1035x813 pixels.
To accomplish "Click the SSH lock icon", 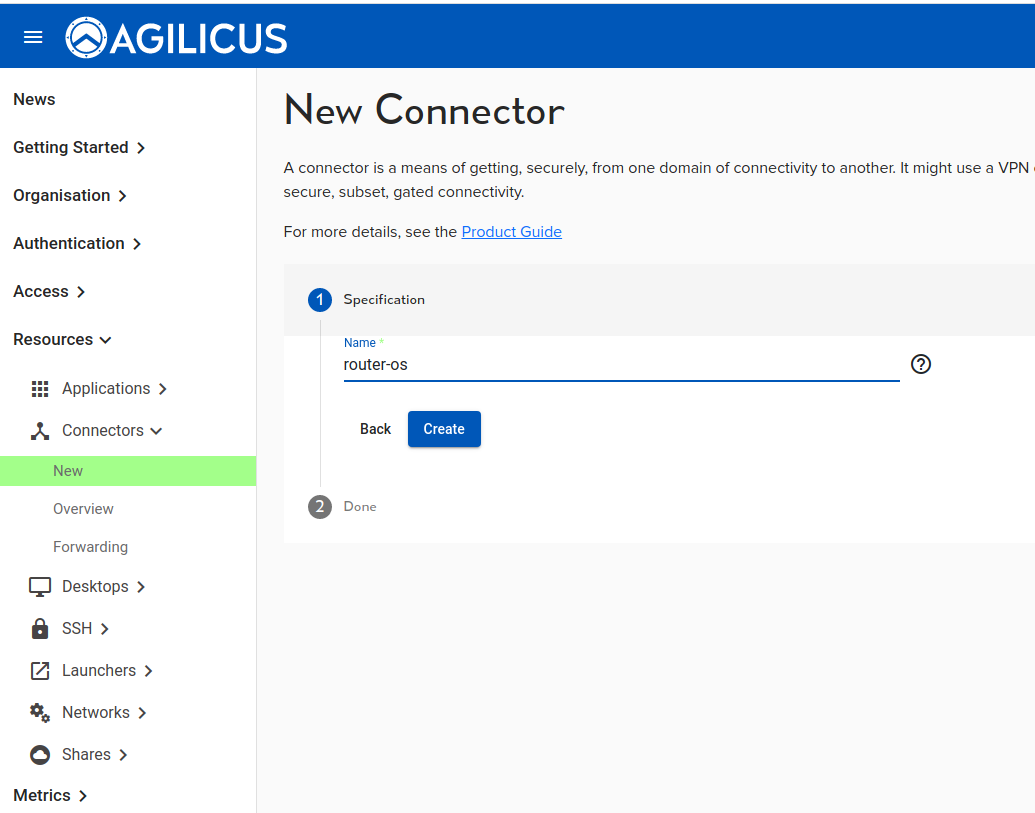I will (x=40, y=629).
